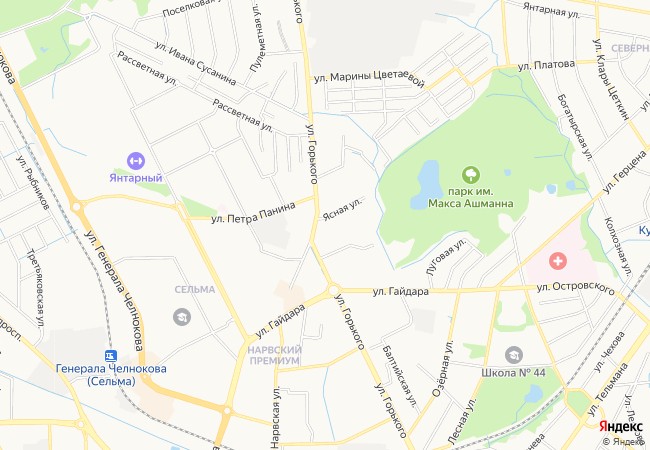Select the Янтарный place label

(136, 178)
